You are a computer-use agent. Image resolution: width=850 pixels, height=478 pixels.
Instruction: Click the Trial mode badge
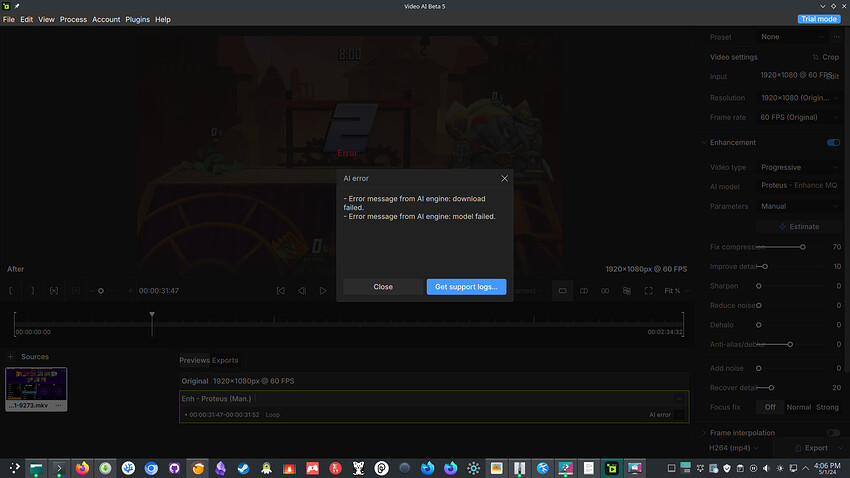click(x=819, y=19)
